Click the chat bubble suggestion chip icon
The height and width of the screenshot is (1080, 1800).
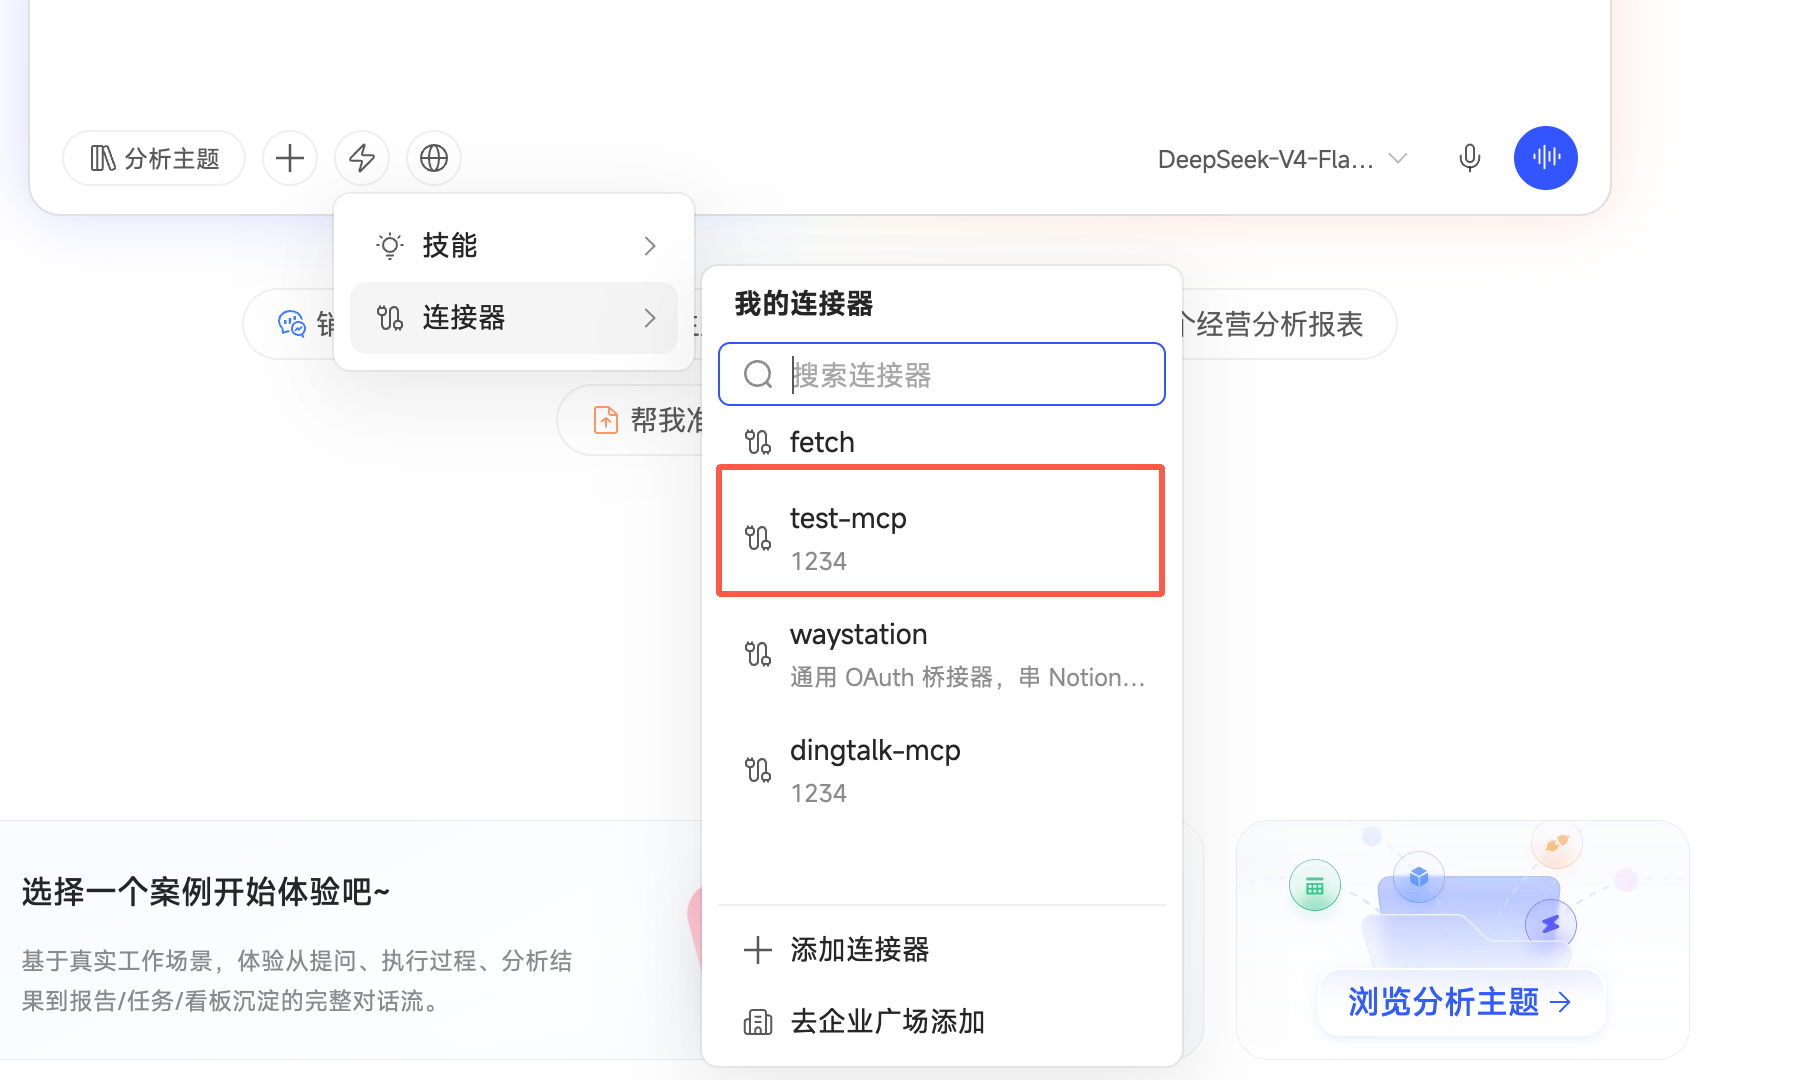tap(292, 324)
